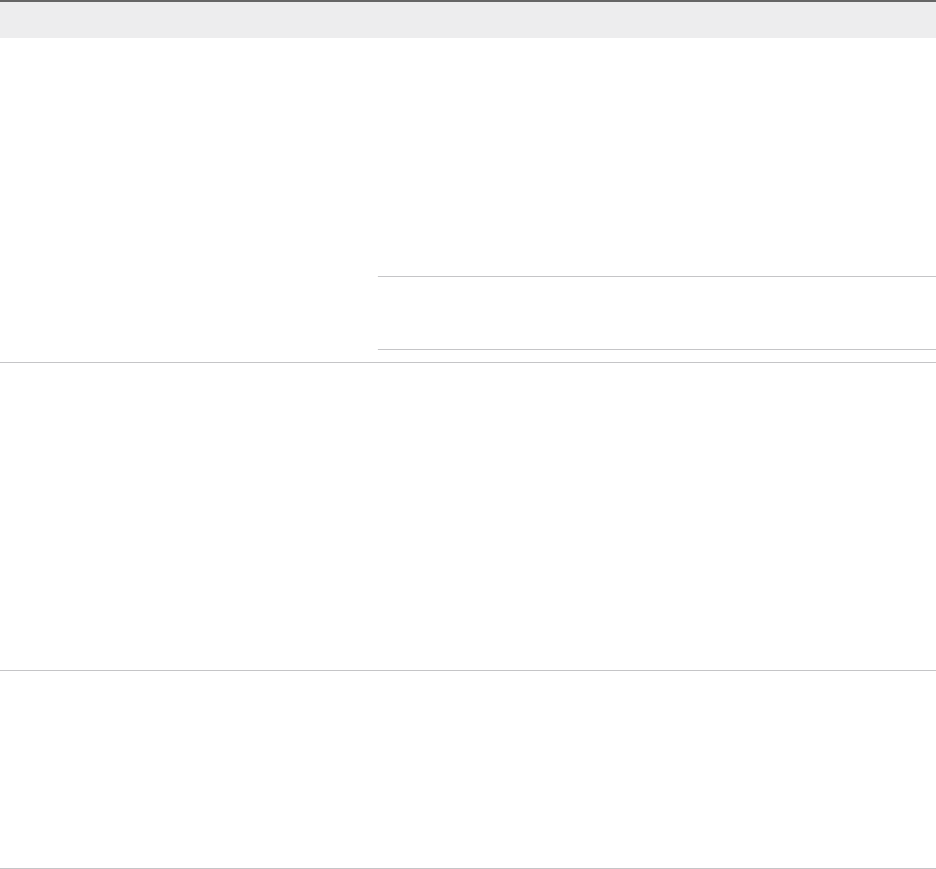Viewport: 936px width, 869px height.
Task: Click the upper rule of the inset box
Action: pos(656,276)
